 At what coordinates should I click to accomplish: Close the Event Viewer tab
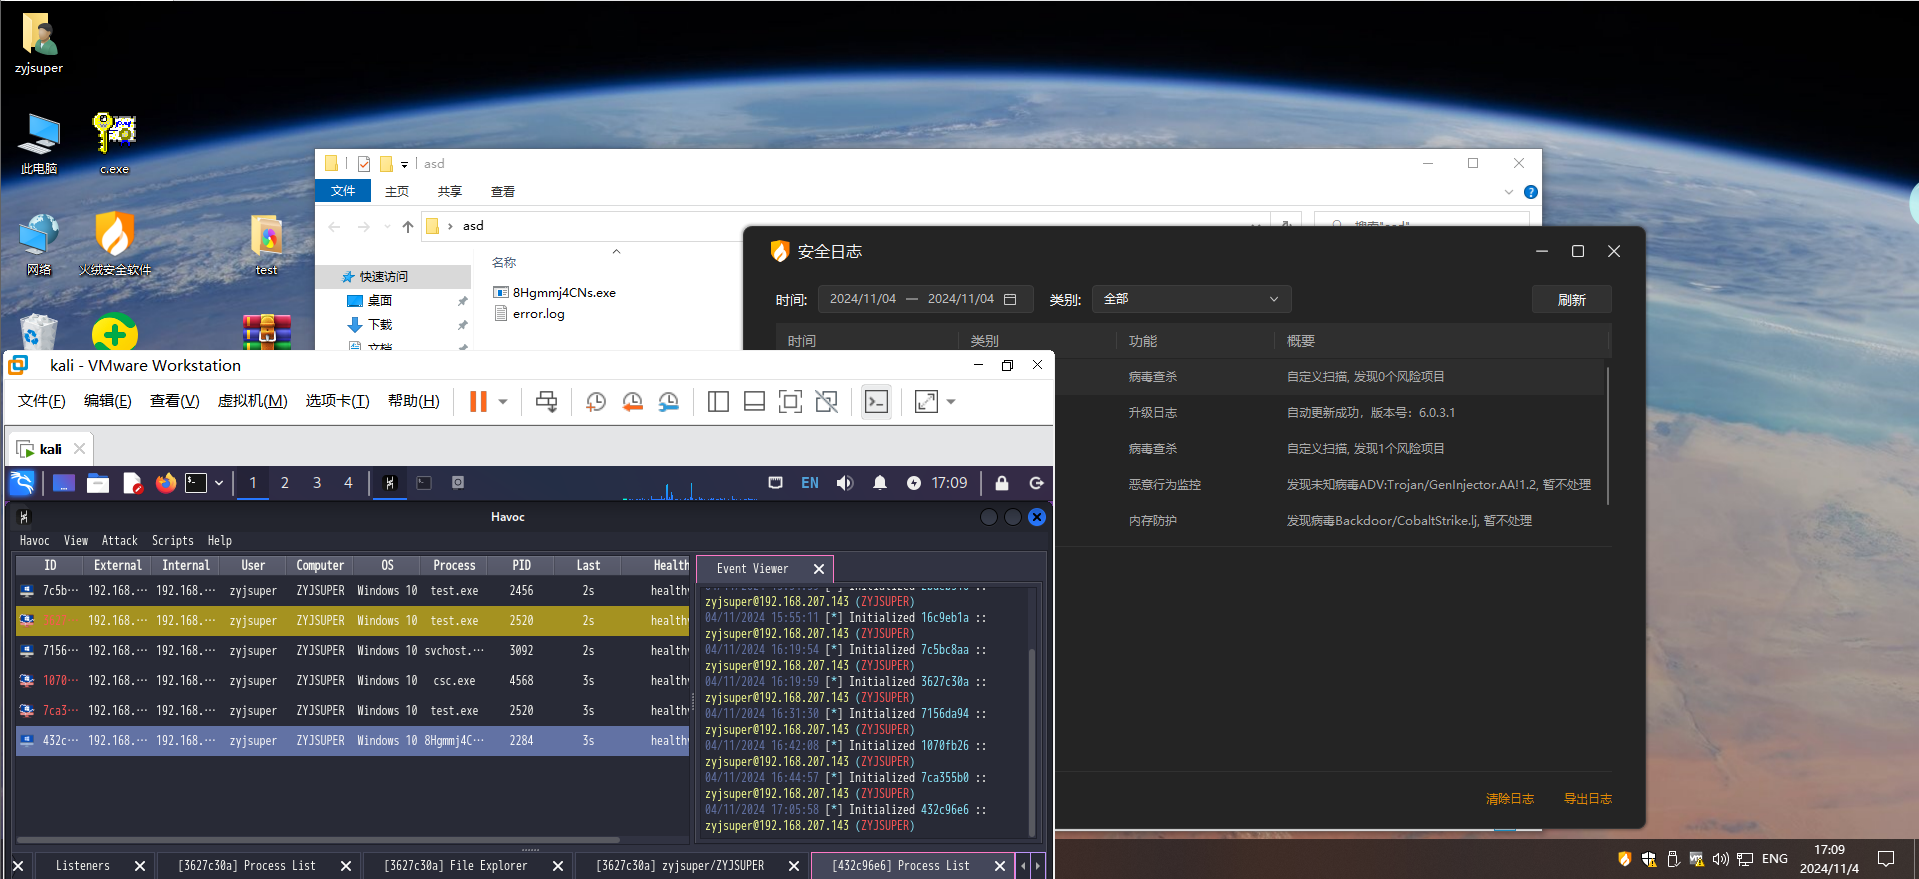(819, 569)
